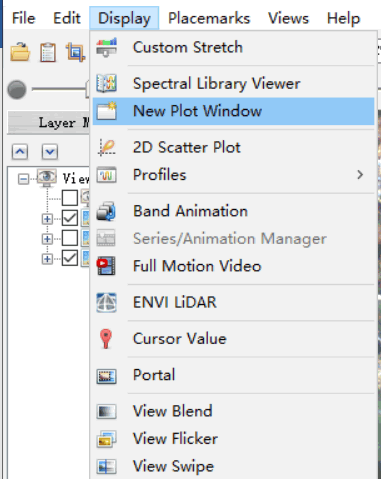Start Band Animation via its icon
This screenshot has width=381, height=479.
coord(106,211)
